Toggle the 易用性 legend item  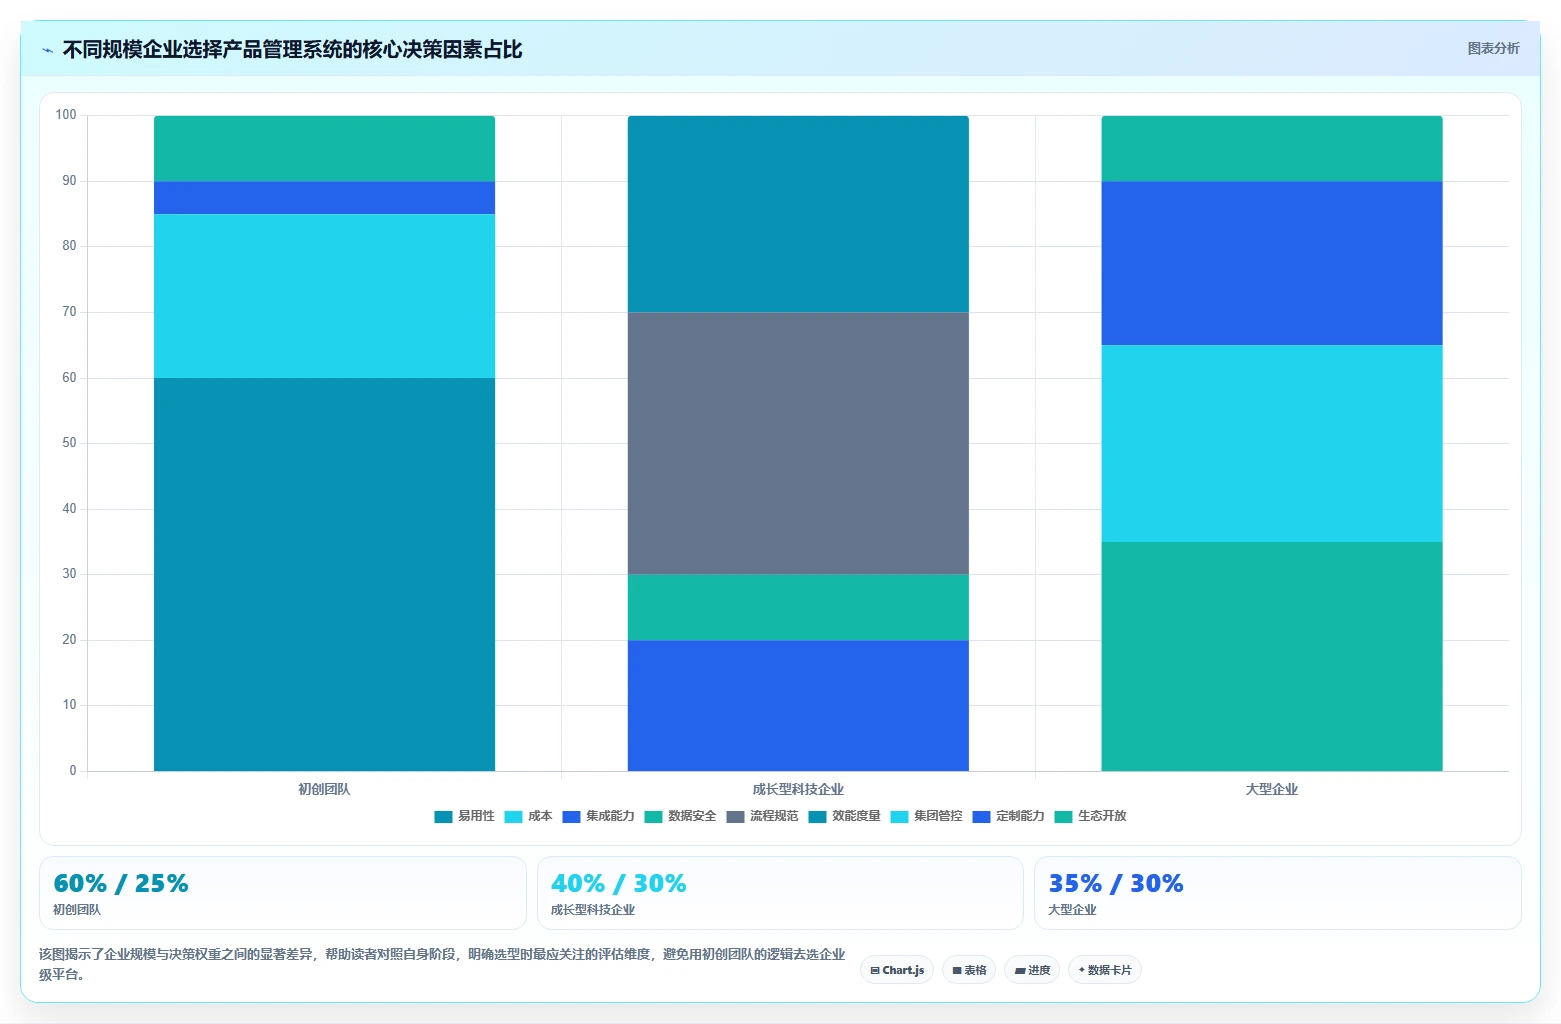[465, 816]
